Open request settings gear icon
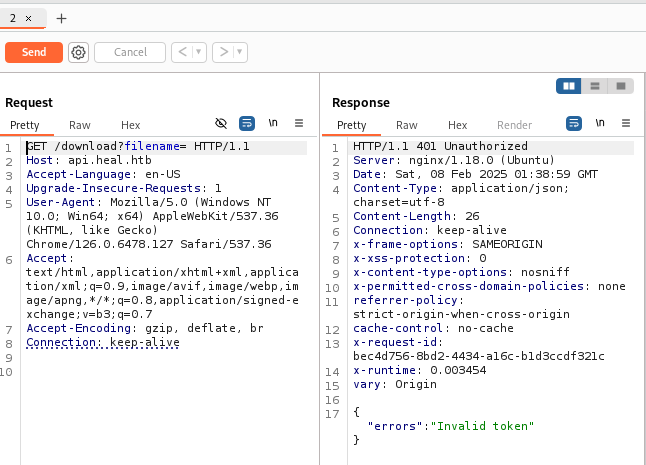Viewport: 646px width, 465px height. coord(78,52)
